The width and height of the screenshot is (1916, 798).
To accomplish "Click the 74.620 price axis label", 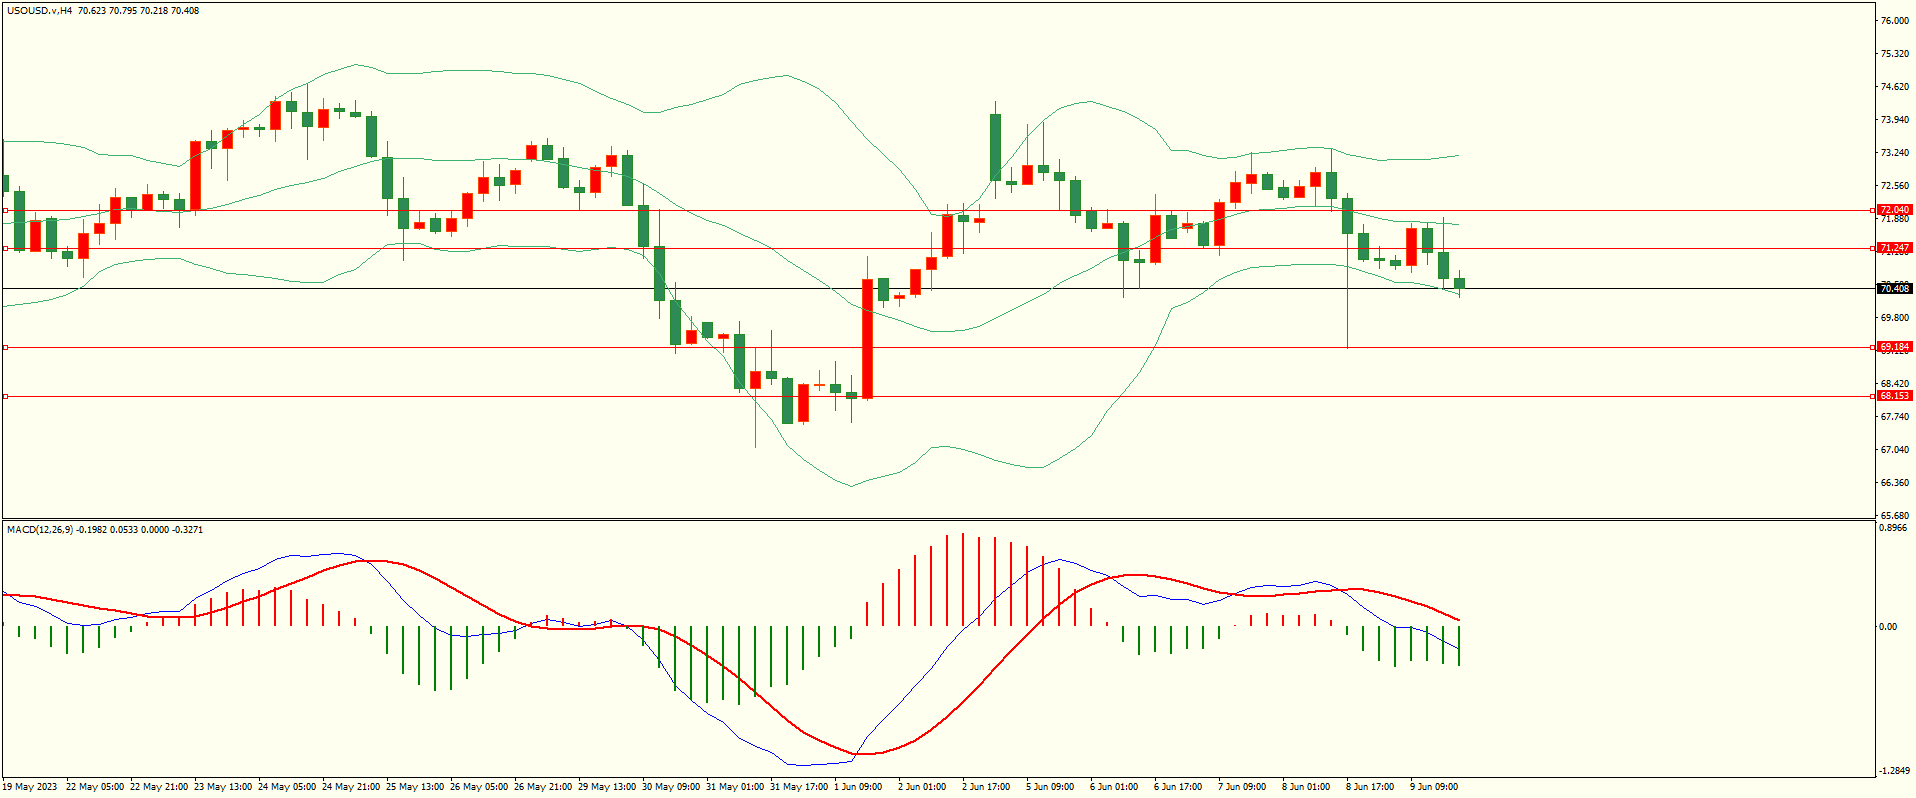I will pos(1894,87).
